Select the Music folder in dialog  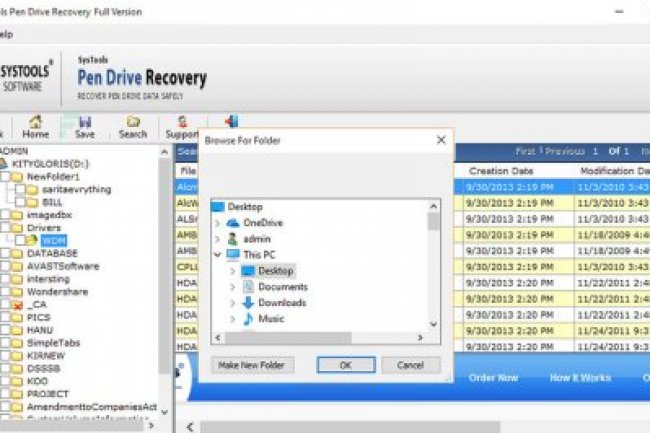(x=271, y=318)
